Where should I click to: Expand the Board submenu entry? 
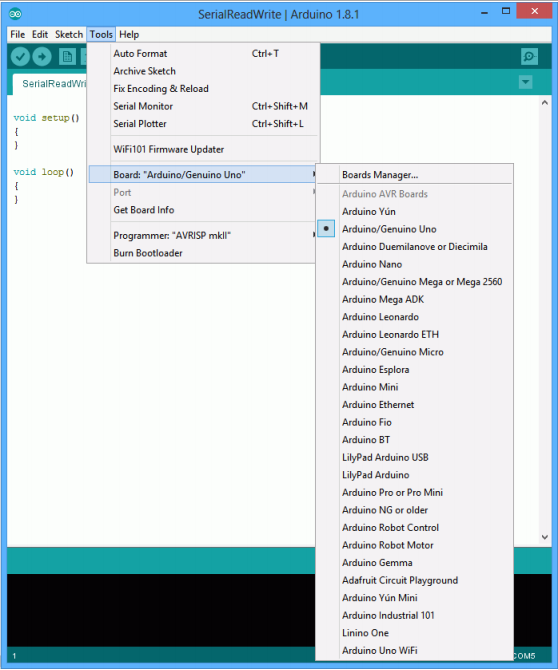(x=203, y=174)
